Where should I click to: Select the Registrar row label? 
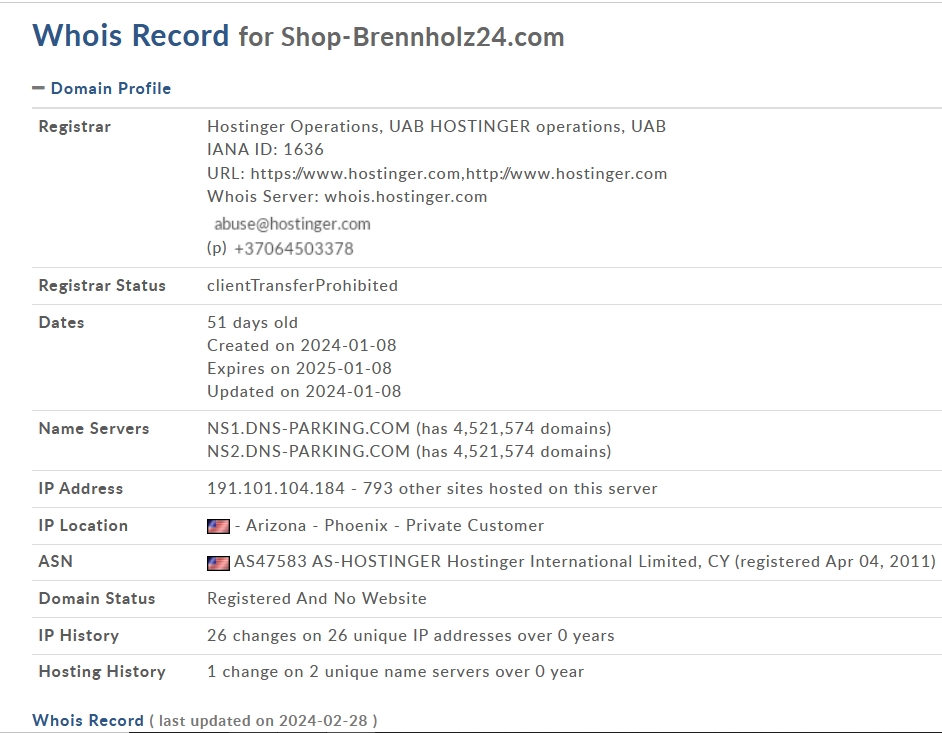pos(74,127)
